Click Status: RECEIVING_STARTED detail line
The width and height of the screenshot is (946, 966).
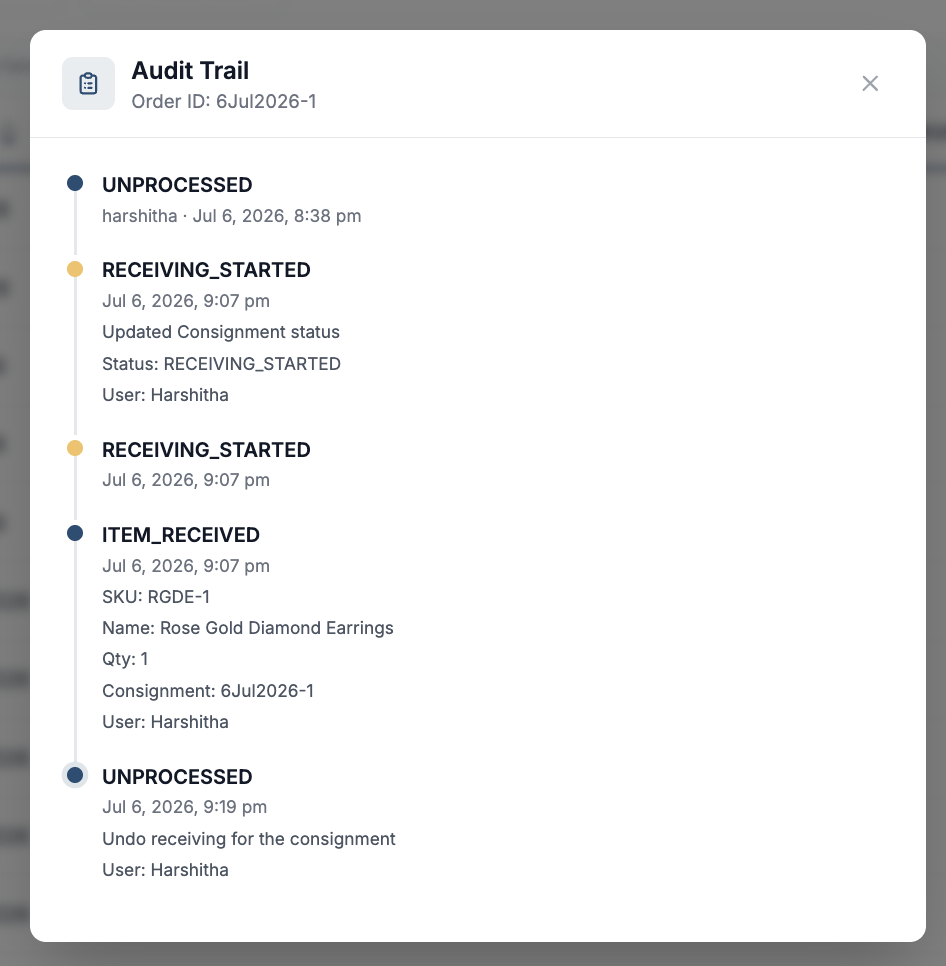point(222,364)
